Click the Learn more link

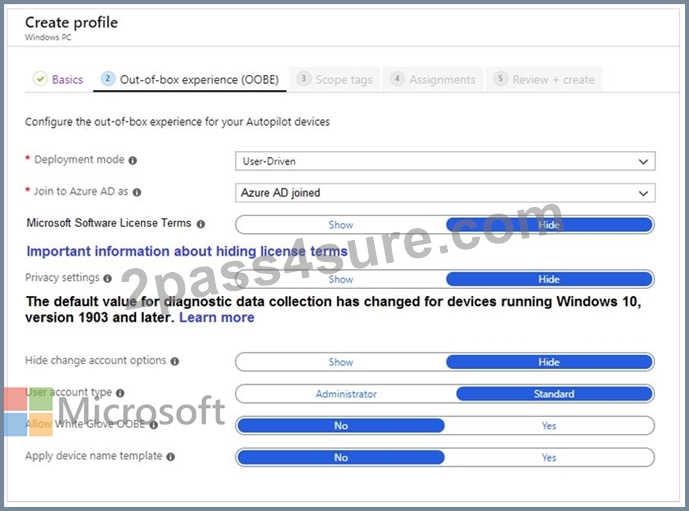click(x=217, y=317)
